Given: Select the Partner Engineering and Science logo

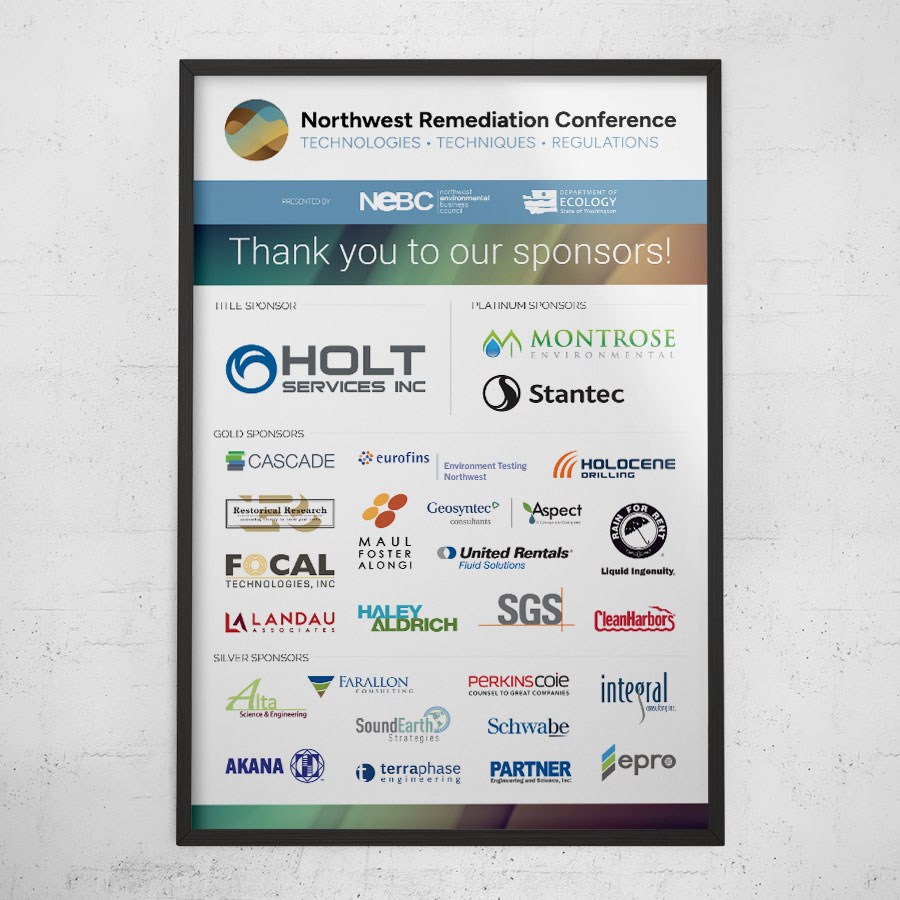Looking at the screenshot, I should 530,771.
